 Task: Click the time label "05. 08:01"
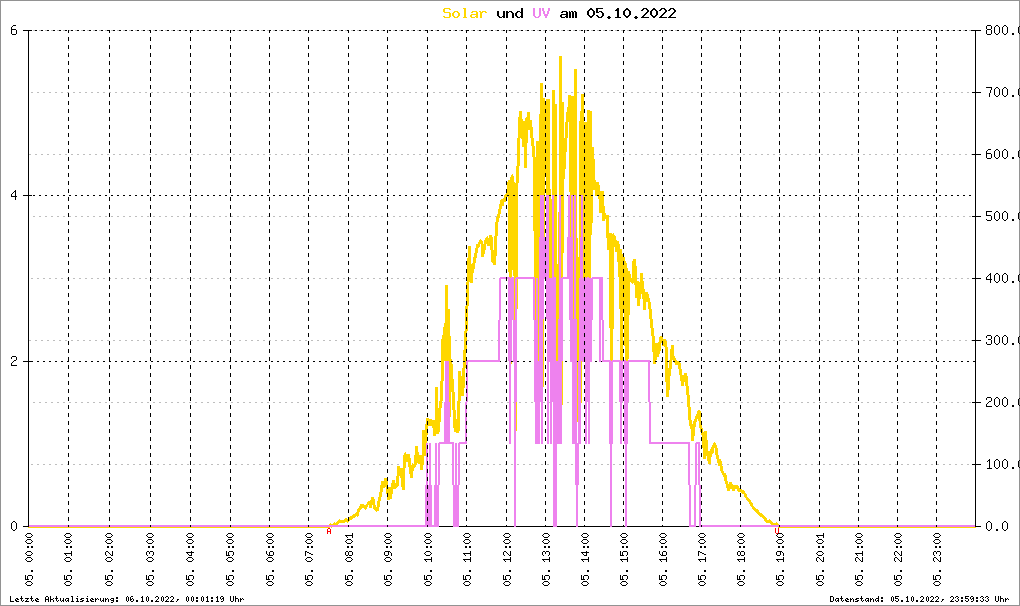[x=349, y=559]
